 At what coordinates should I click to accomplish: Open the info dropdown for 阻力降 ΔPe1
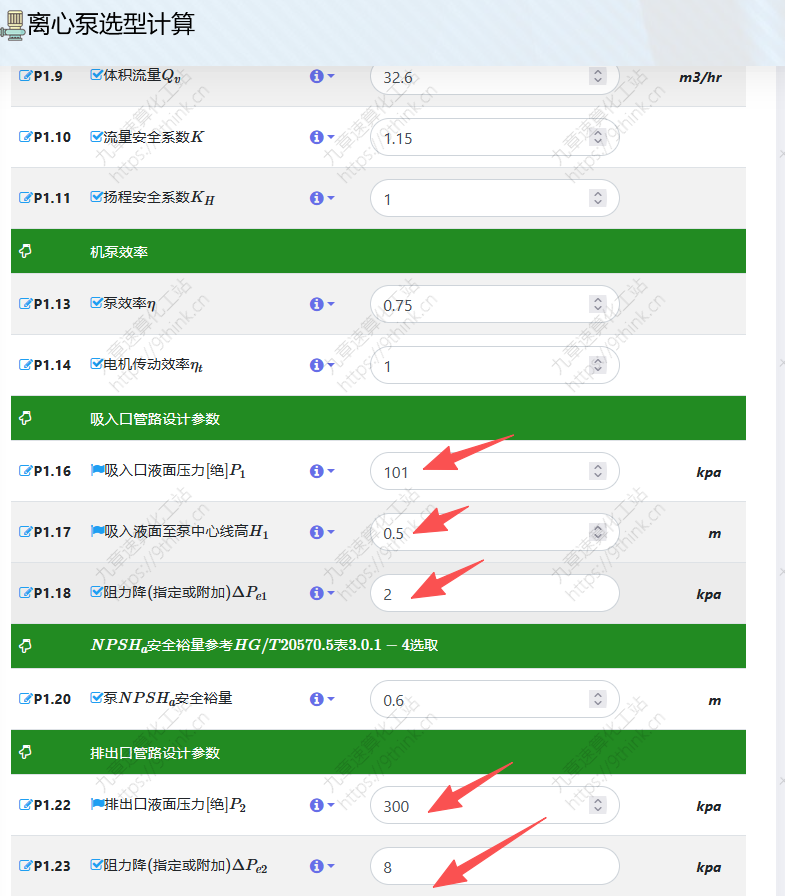tap(322, 593)
